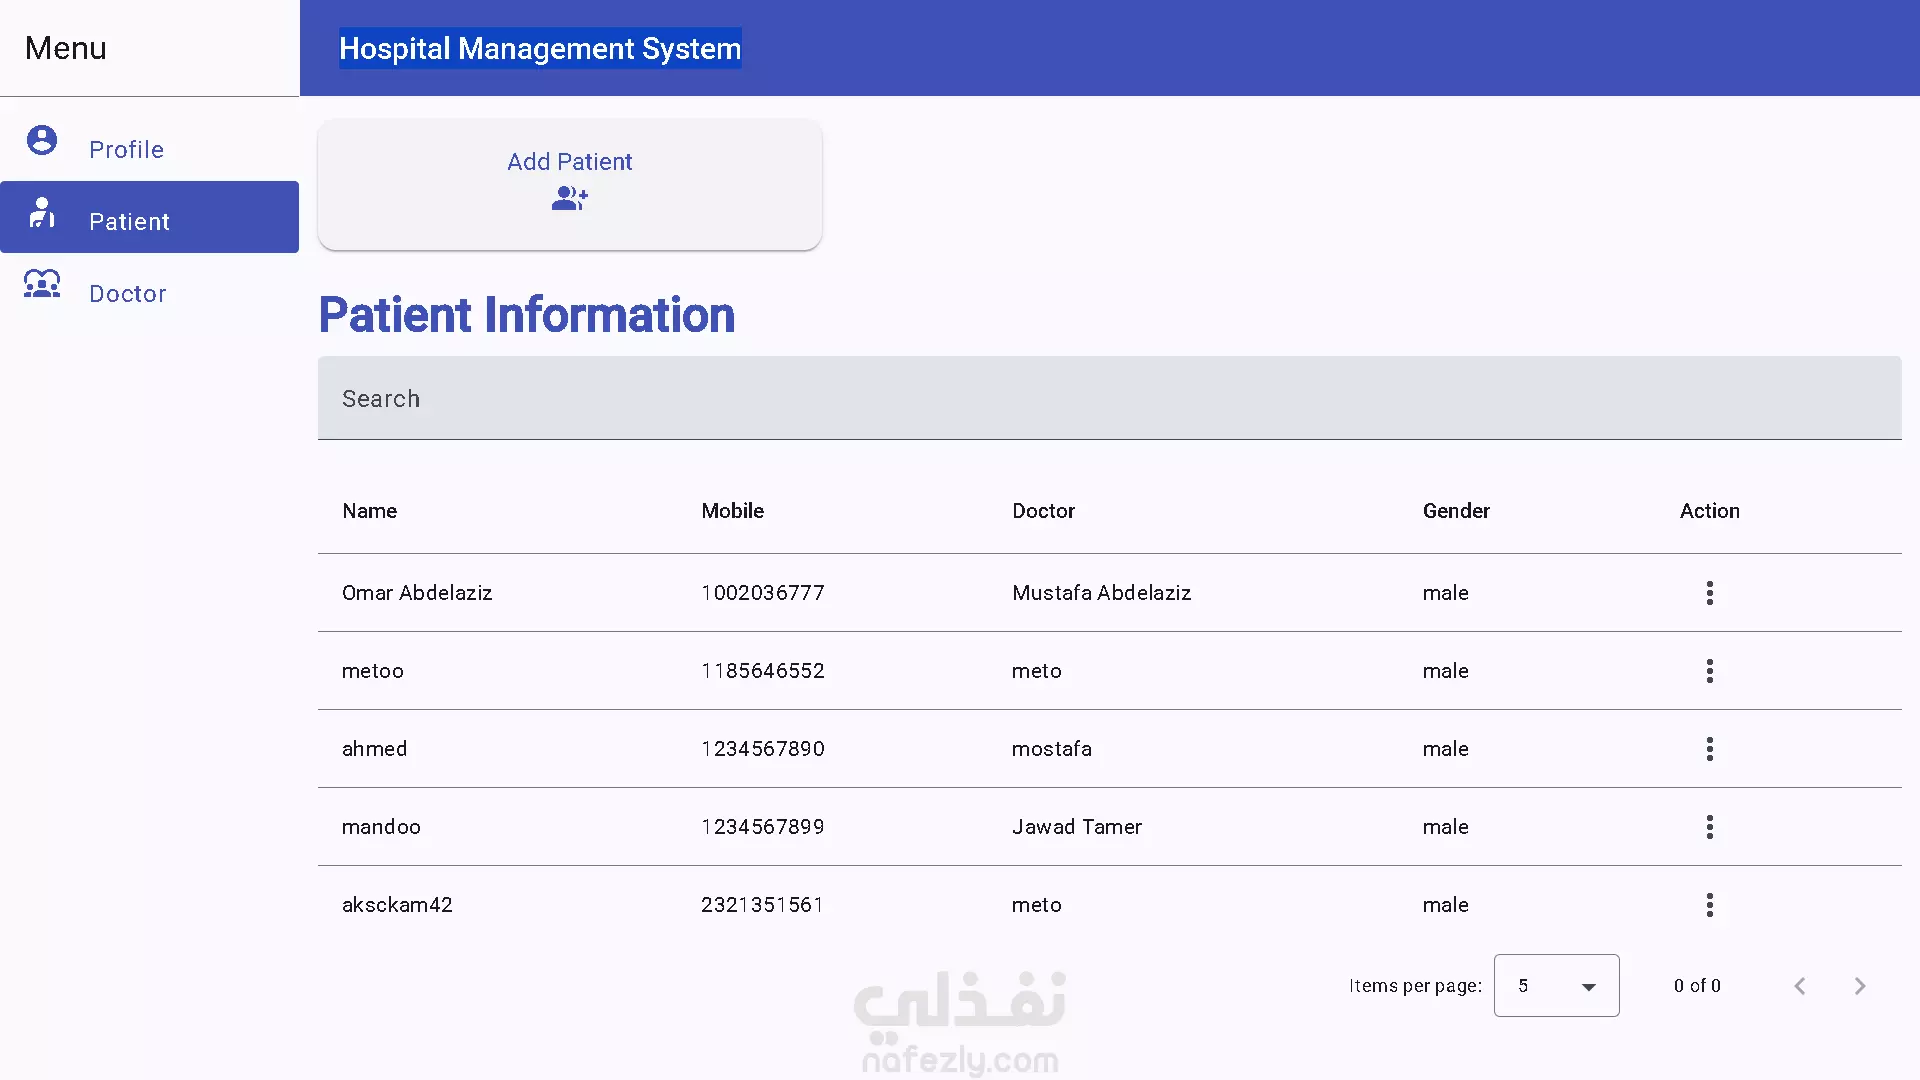Viewport: 1920px width, 1080px height.
Task: Open the Doctor menu item
Action: (150, 289)
